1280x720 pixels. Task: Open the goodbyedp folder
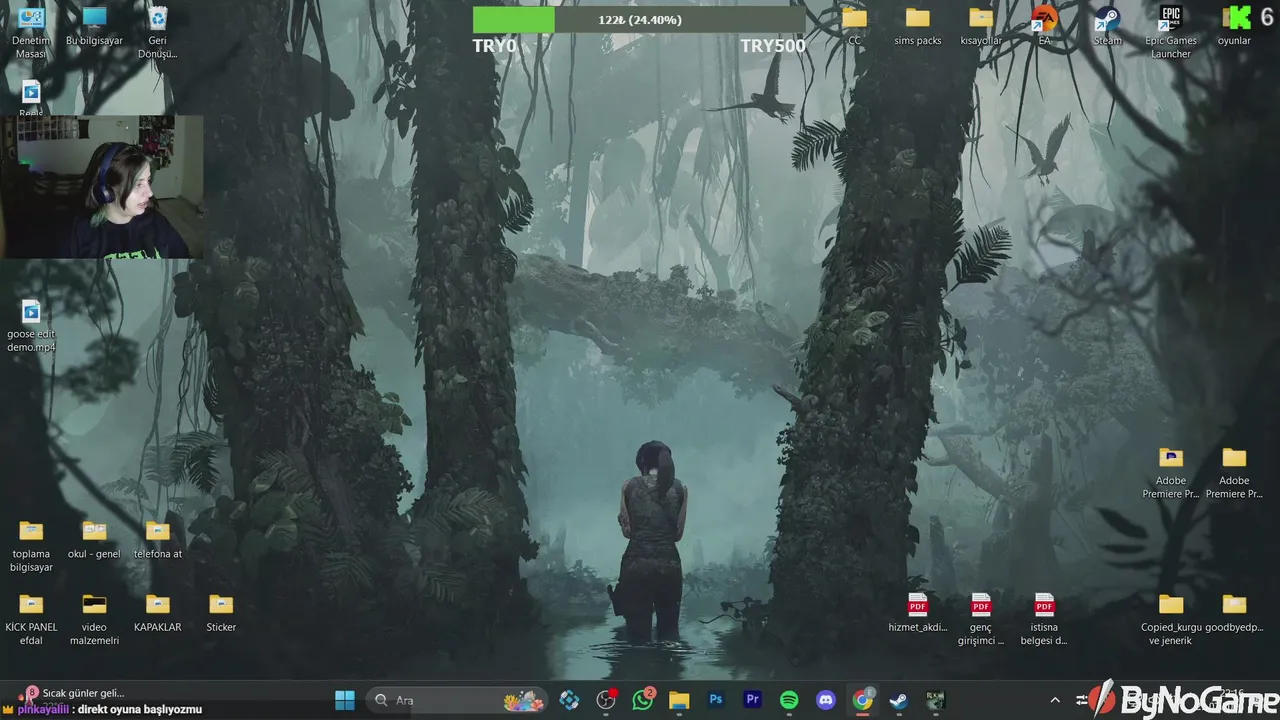pyautogui.click(x=1234, y=613)
